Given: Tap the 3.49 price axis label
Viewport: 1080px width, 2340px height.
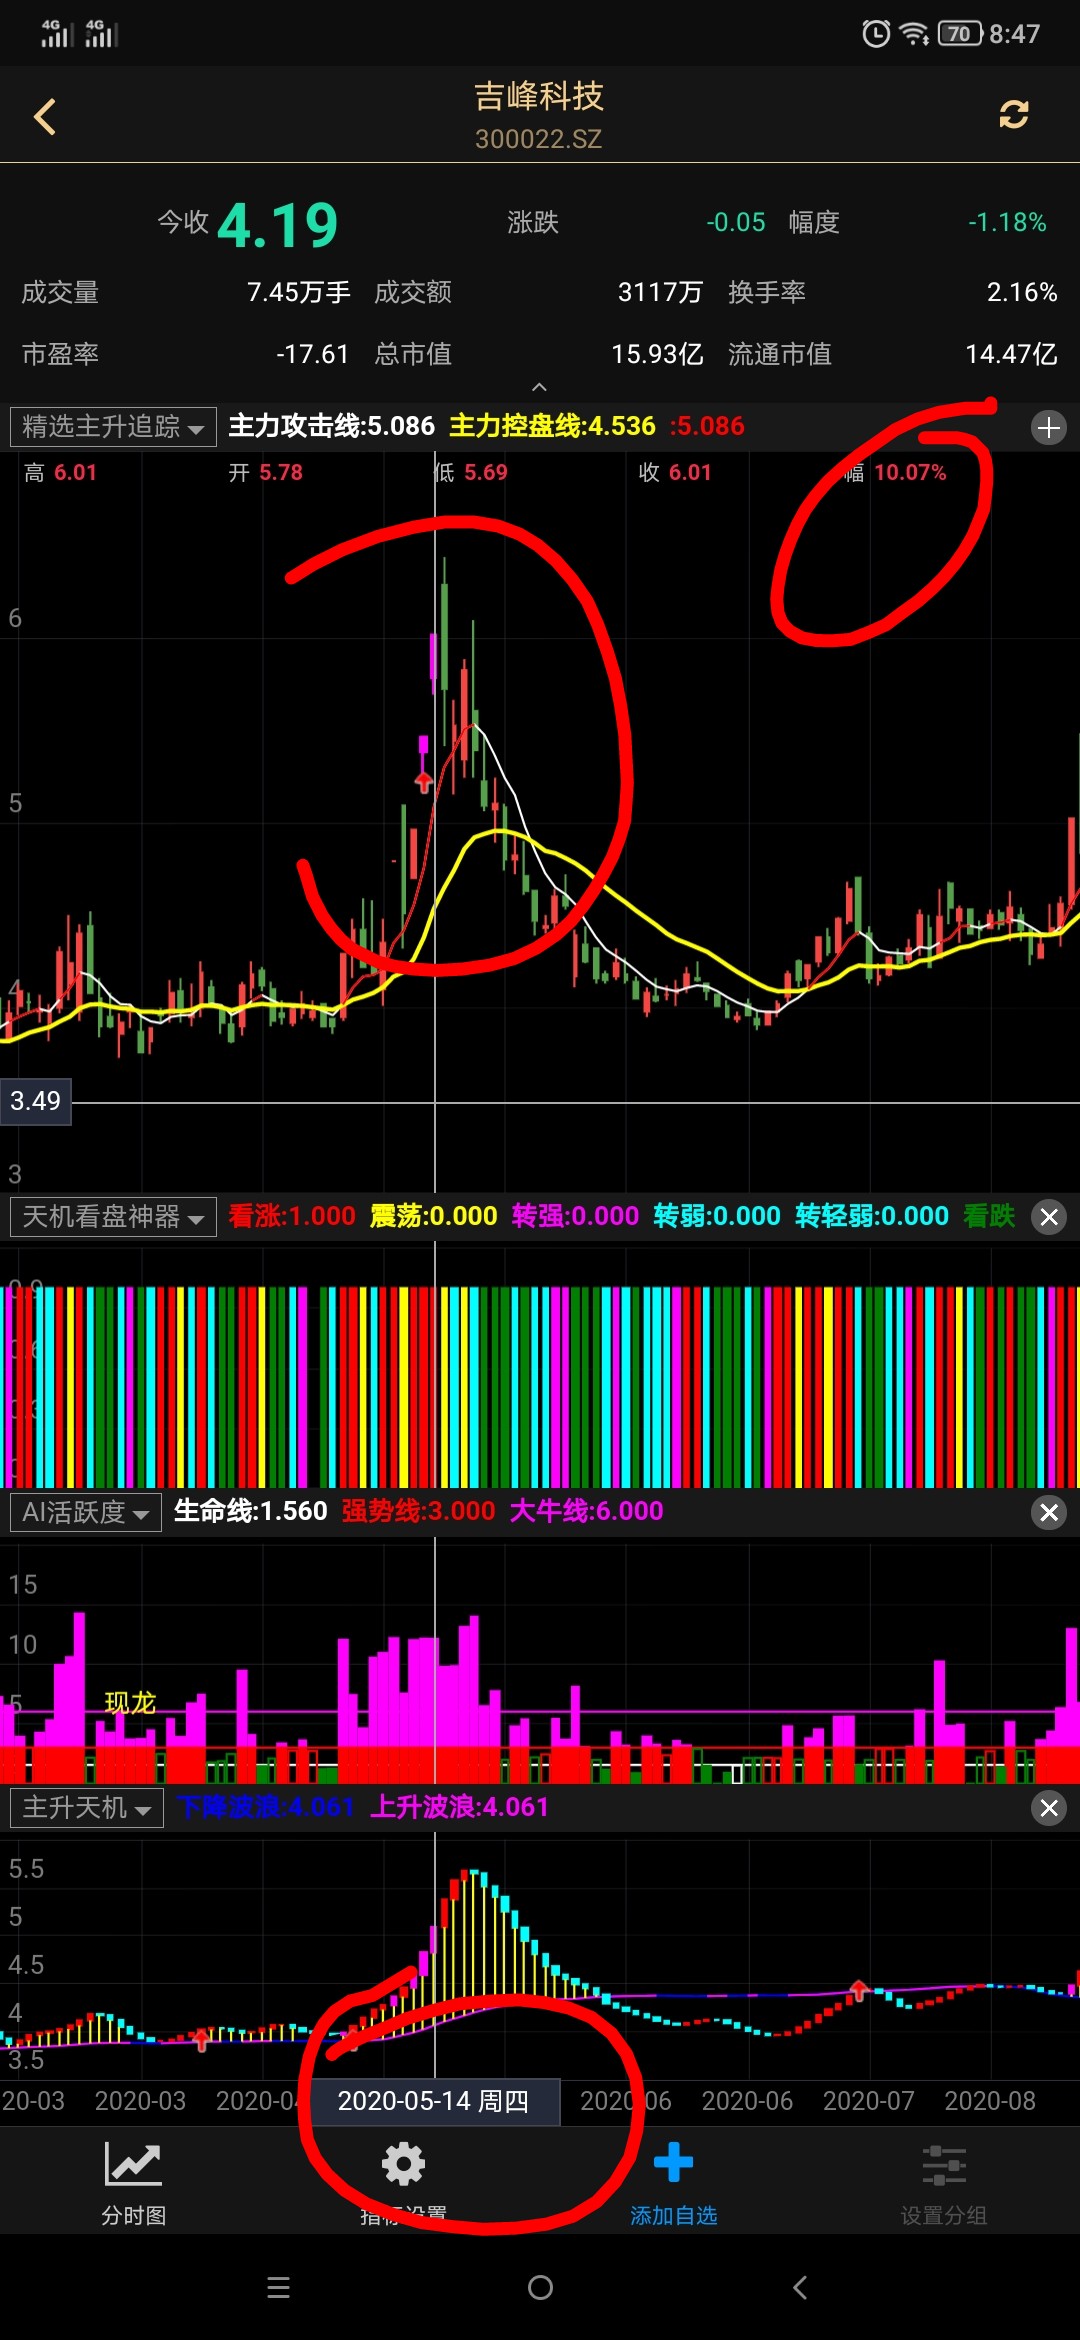Looking at the screenshot, I should (36, 1101).
